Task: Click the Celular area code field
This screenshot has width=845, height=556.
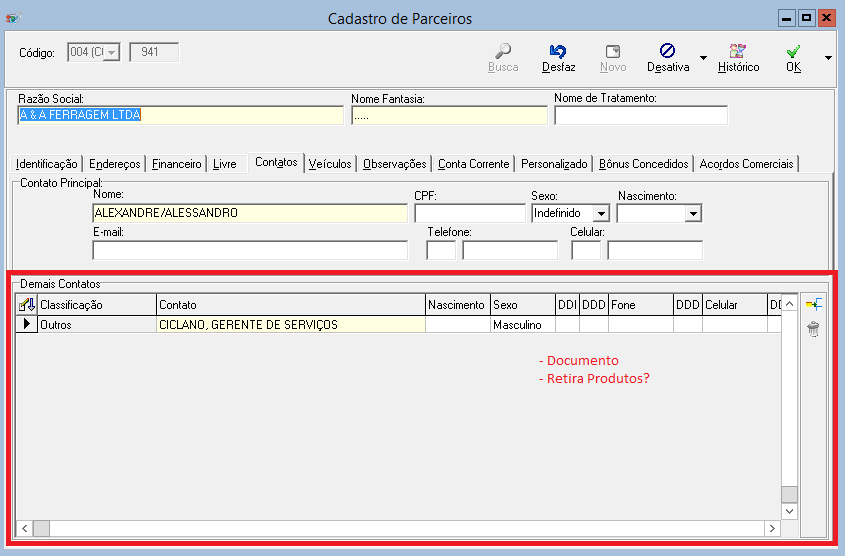Action: coord(586,251)
